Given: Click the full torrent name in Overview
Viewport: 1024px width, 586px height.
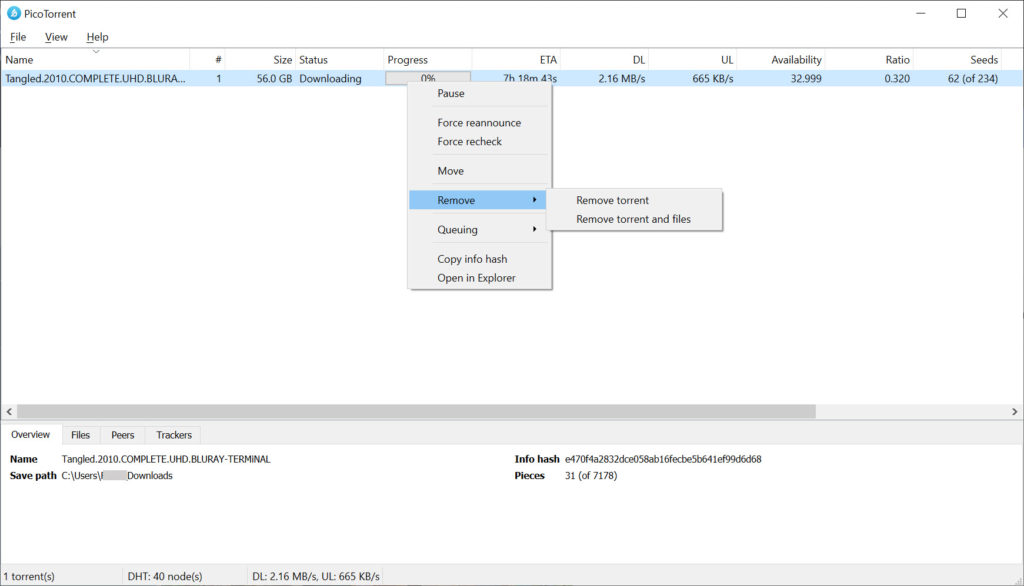Looking at the screenshot, I should [x=166, y=459].
